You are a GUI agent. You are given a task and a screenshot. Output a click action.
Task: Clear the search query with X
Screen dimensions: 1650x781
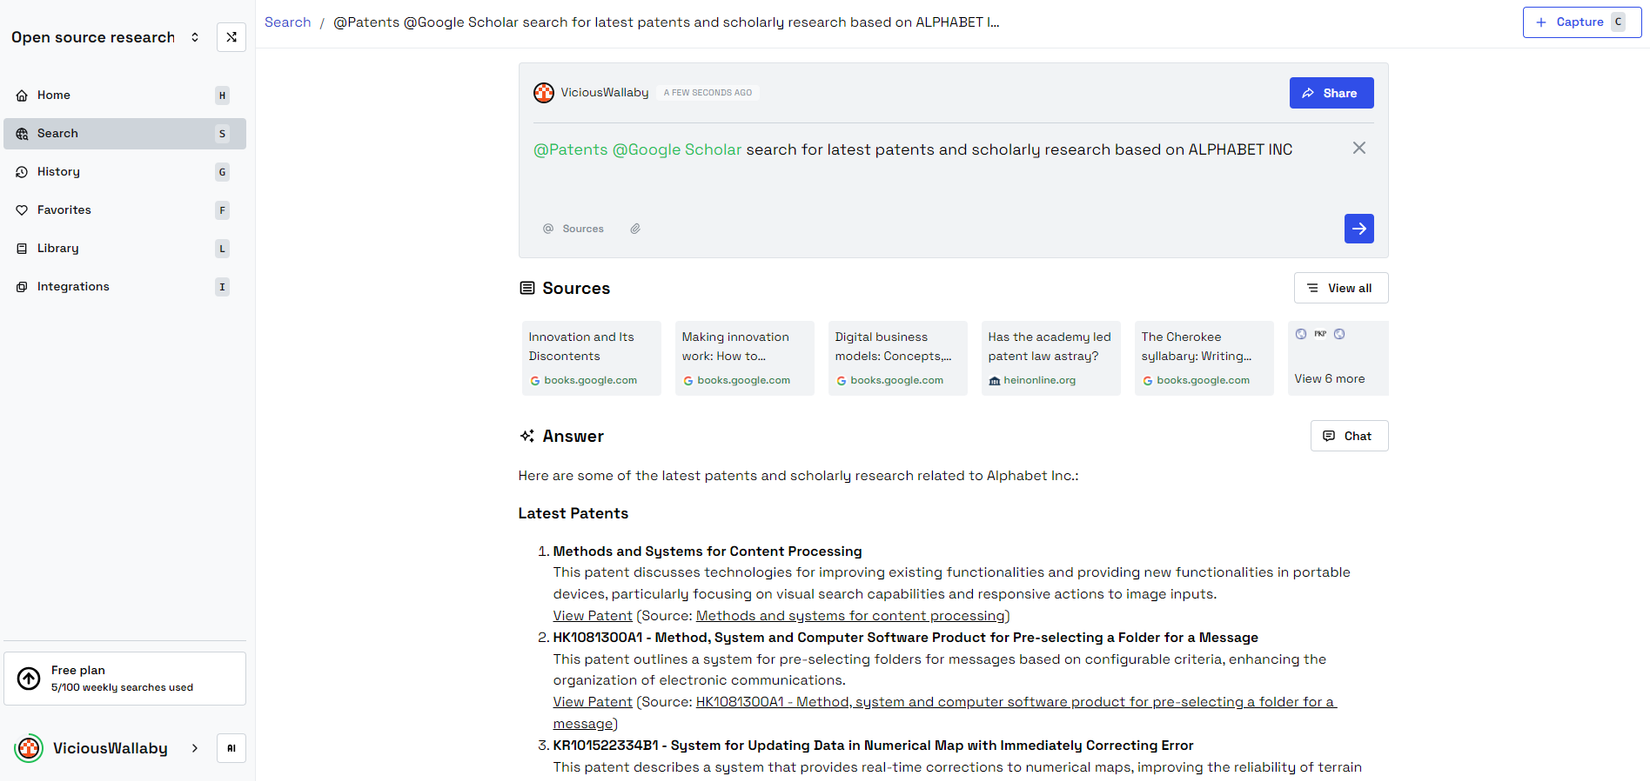(1358, 148)
